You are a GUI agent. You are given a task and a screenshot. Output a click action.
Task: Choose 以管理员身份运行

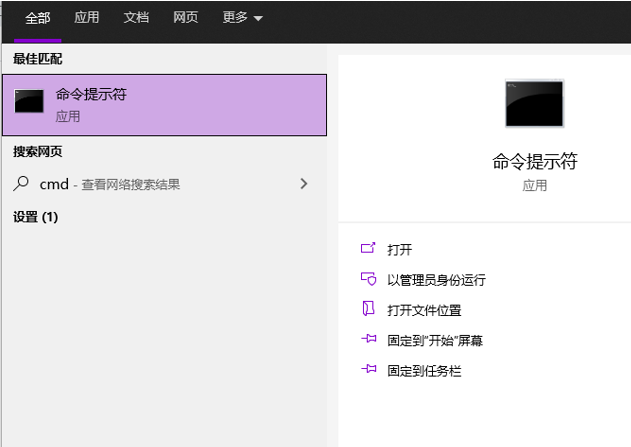[x=436, y=280]
